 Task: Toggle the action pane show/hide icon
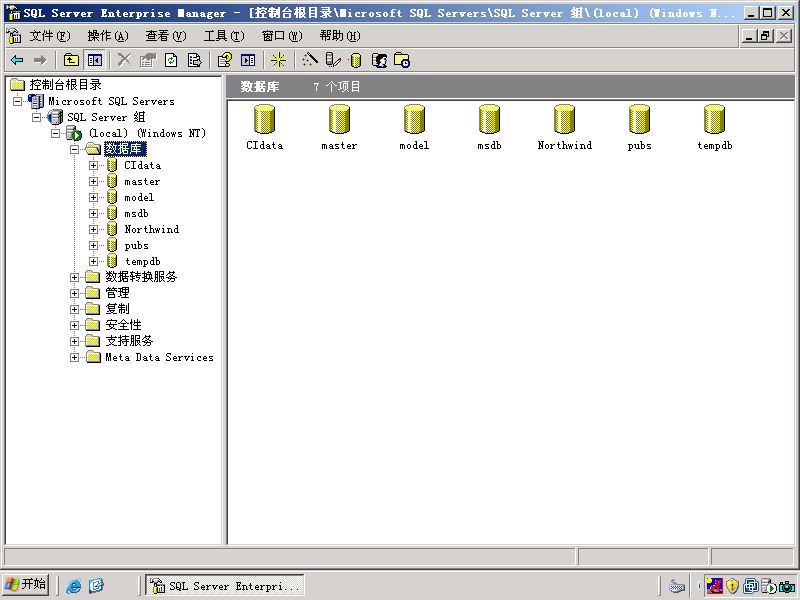coord(248,60)
